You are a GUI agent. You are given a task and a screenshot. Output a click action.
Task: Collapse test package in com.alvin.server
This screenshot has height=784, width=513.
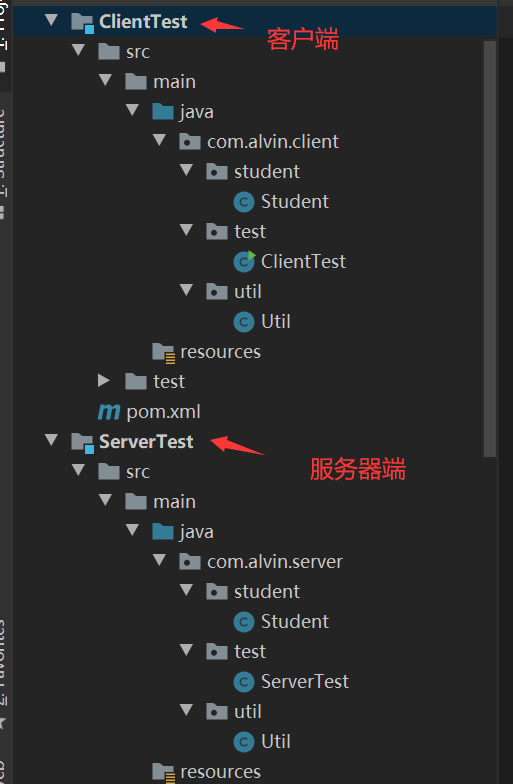coord(186,650)
